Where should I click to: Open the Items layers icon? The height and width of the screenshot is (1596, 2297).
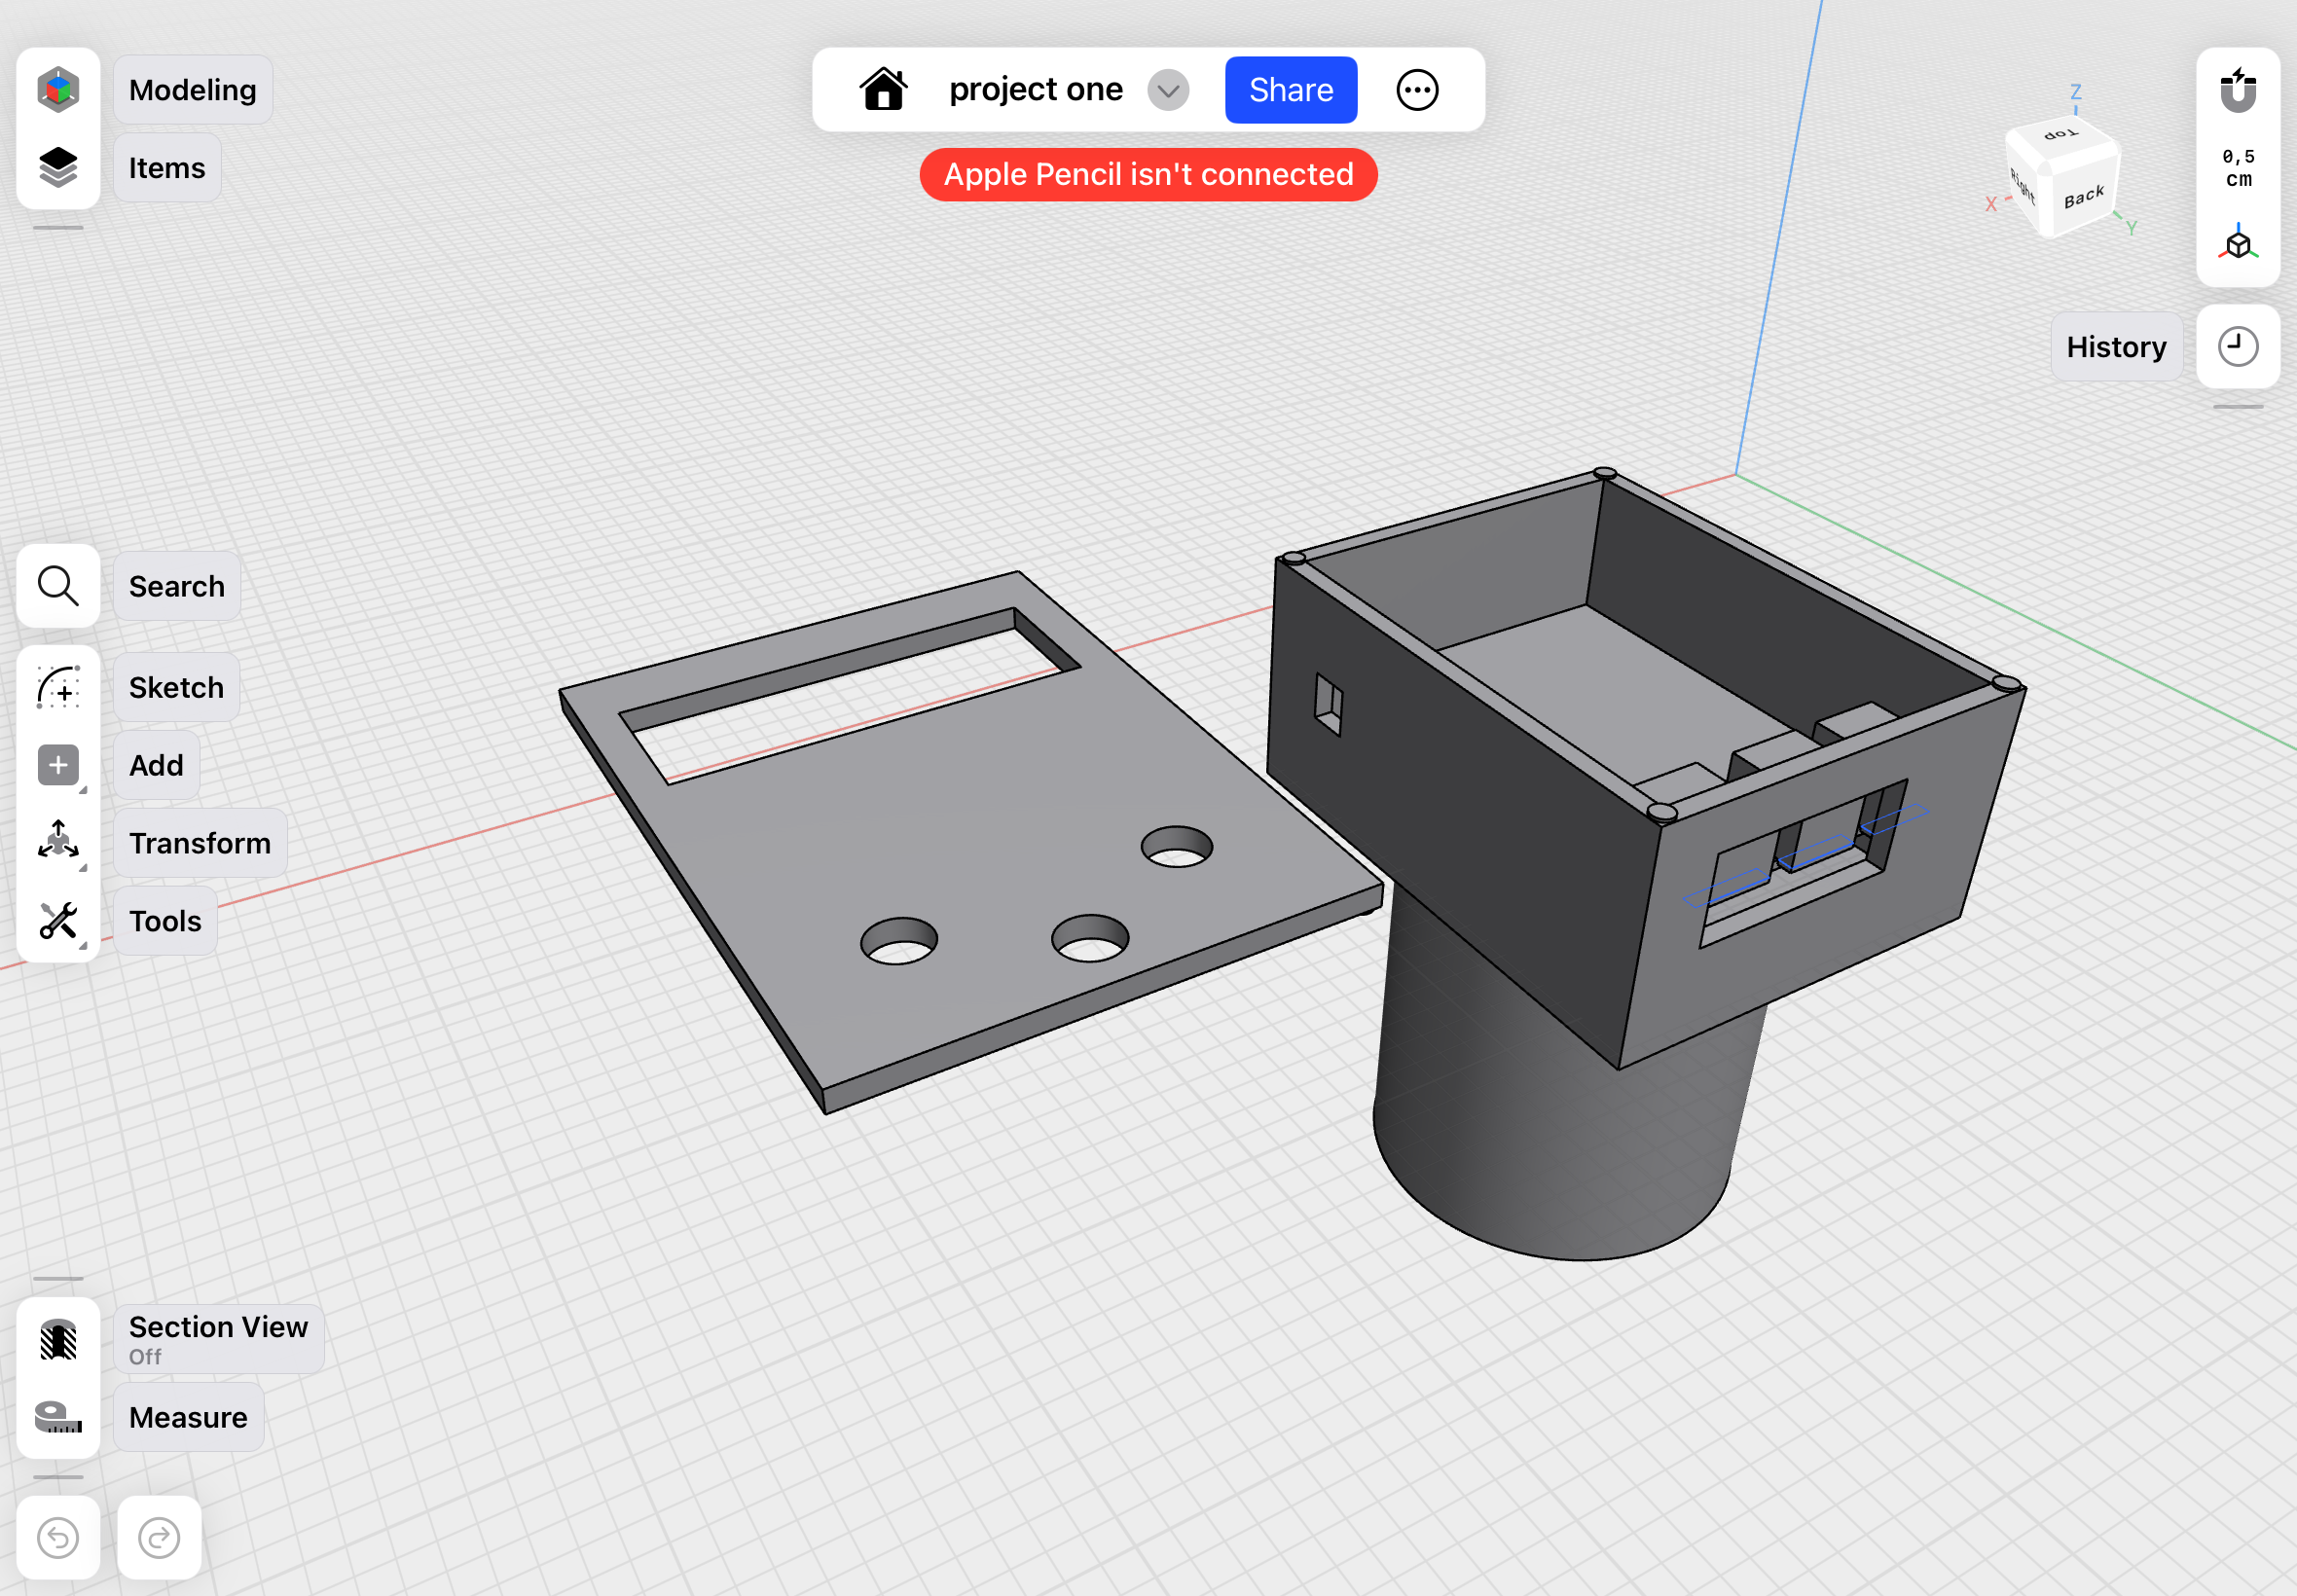58,167
